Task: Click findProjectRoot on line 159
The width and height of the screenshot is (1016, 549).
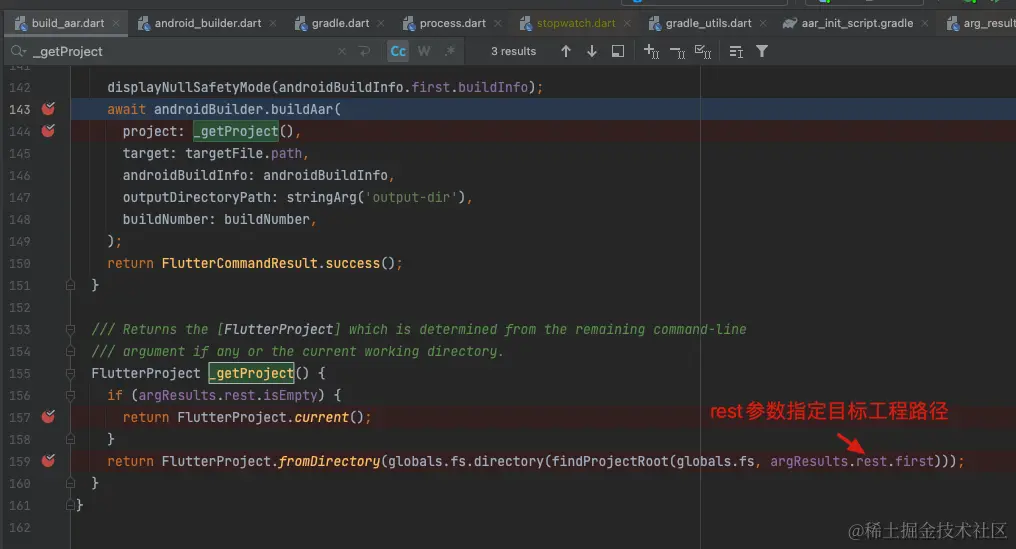Action: click(x=610, y=461)
